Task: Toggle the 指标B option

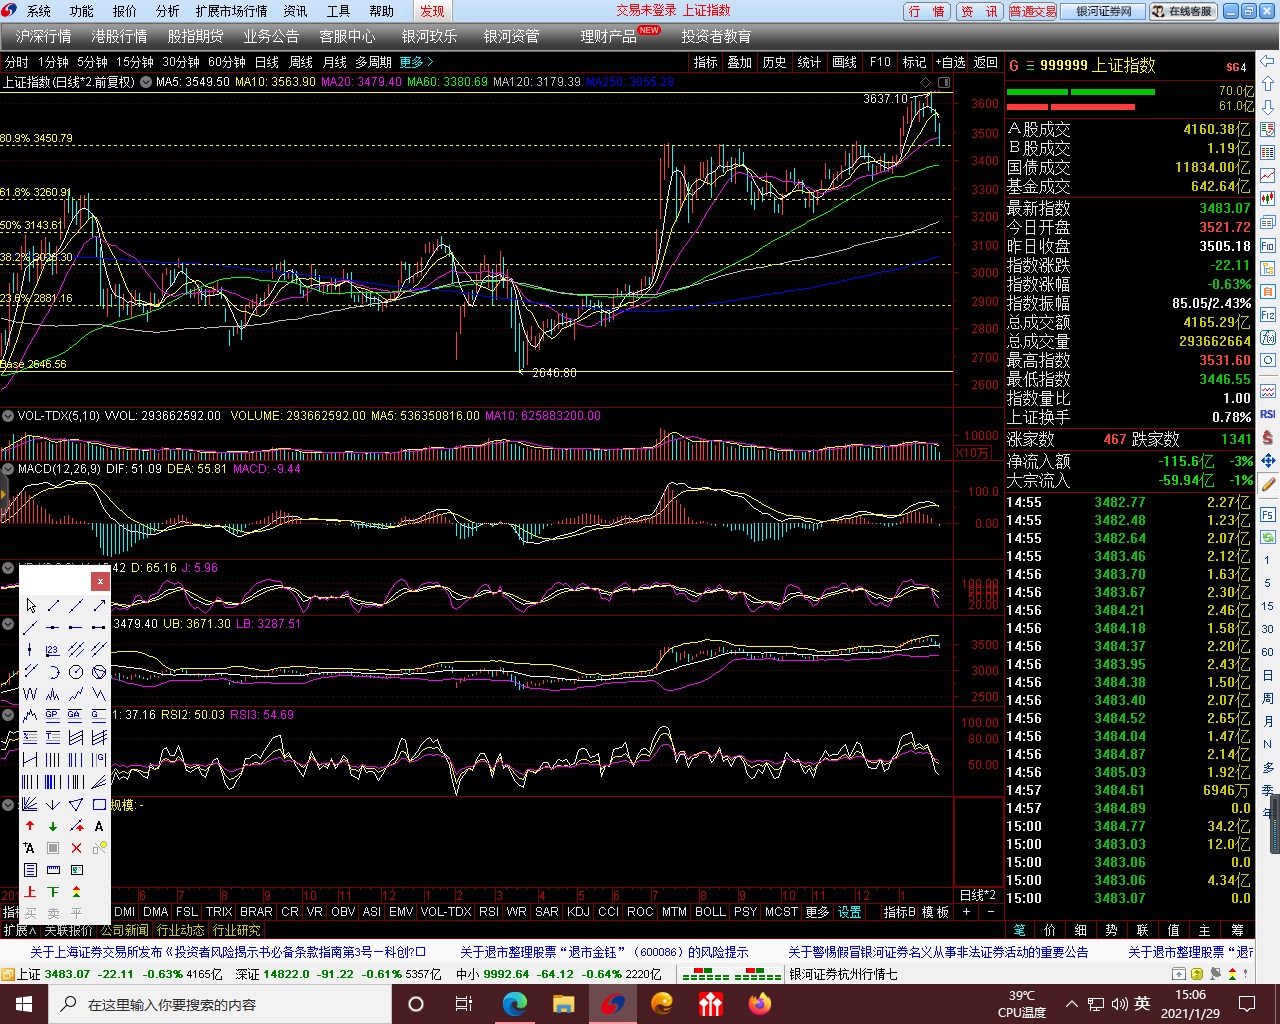Action: (x=899, y=912)
